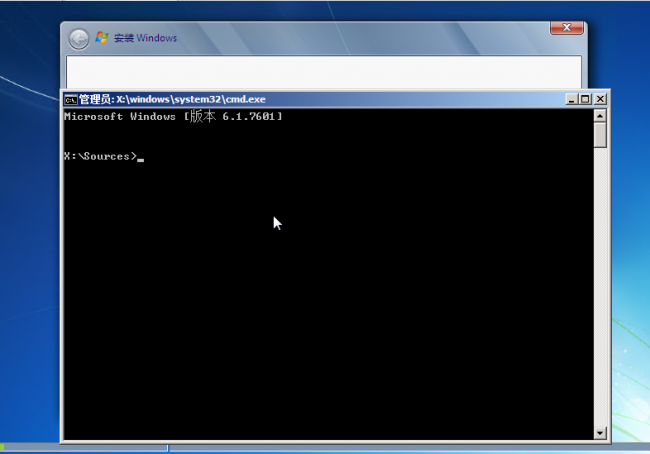Click the X:\Sources> prompt line
The image size is (650, 454).
point(104,156)
